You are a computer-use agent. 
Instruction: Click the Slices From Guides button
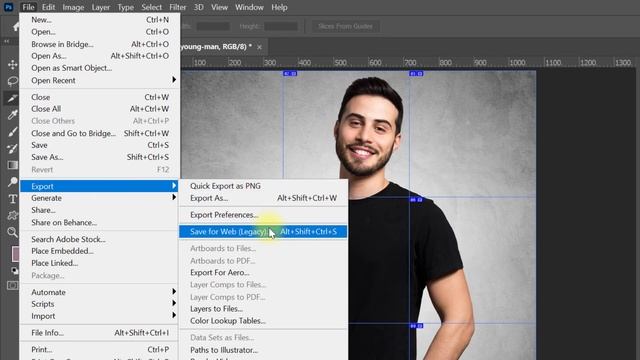(x=345, y=27)
